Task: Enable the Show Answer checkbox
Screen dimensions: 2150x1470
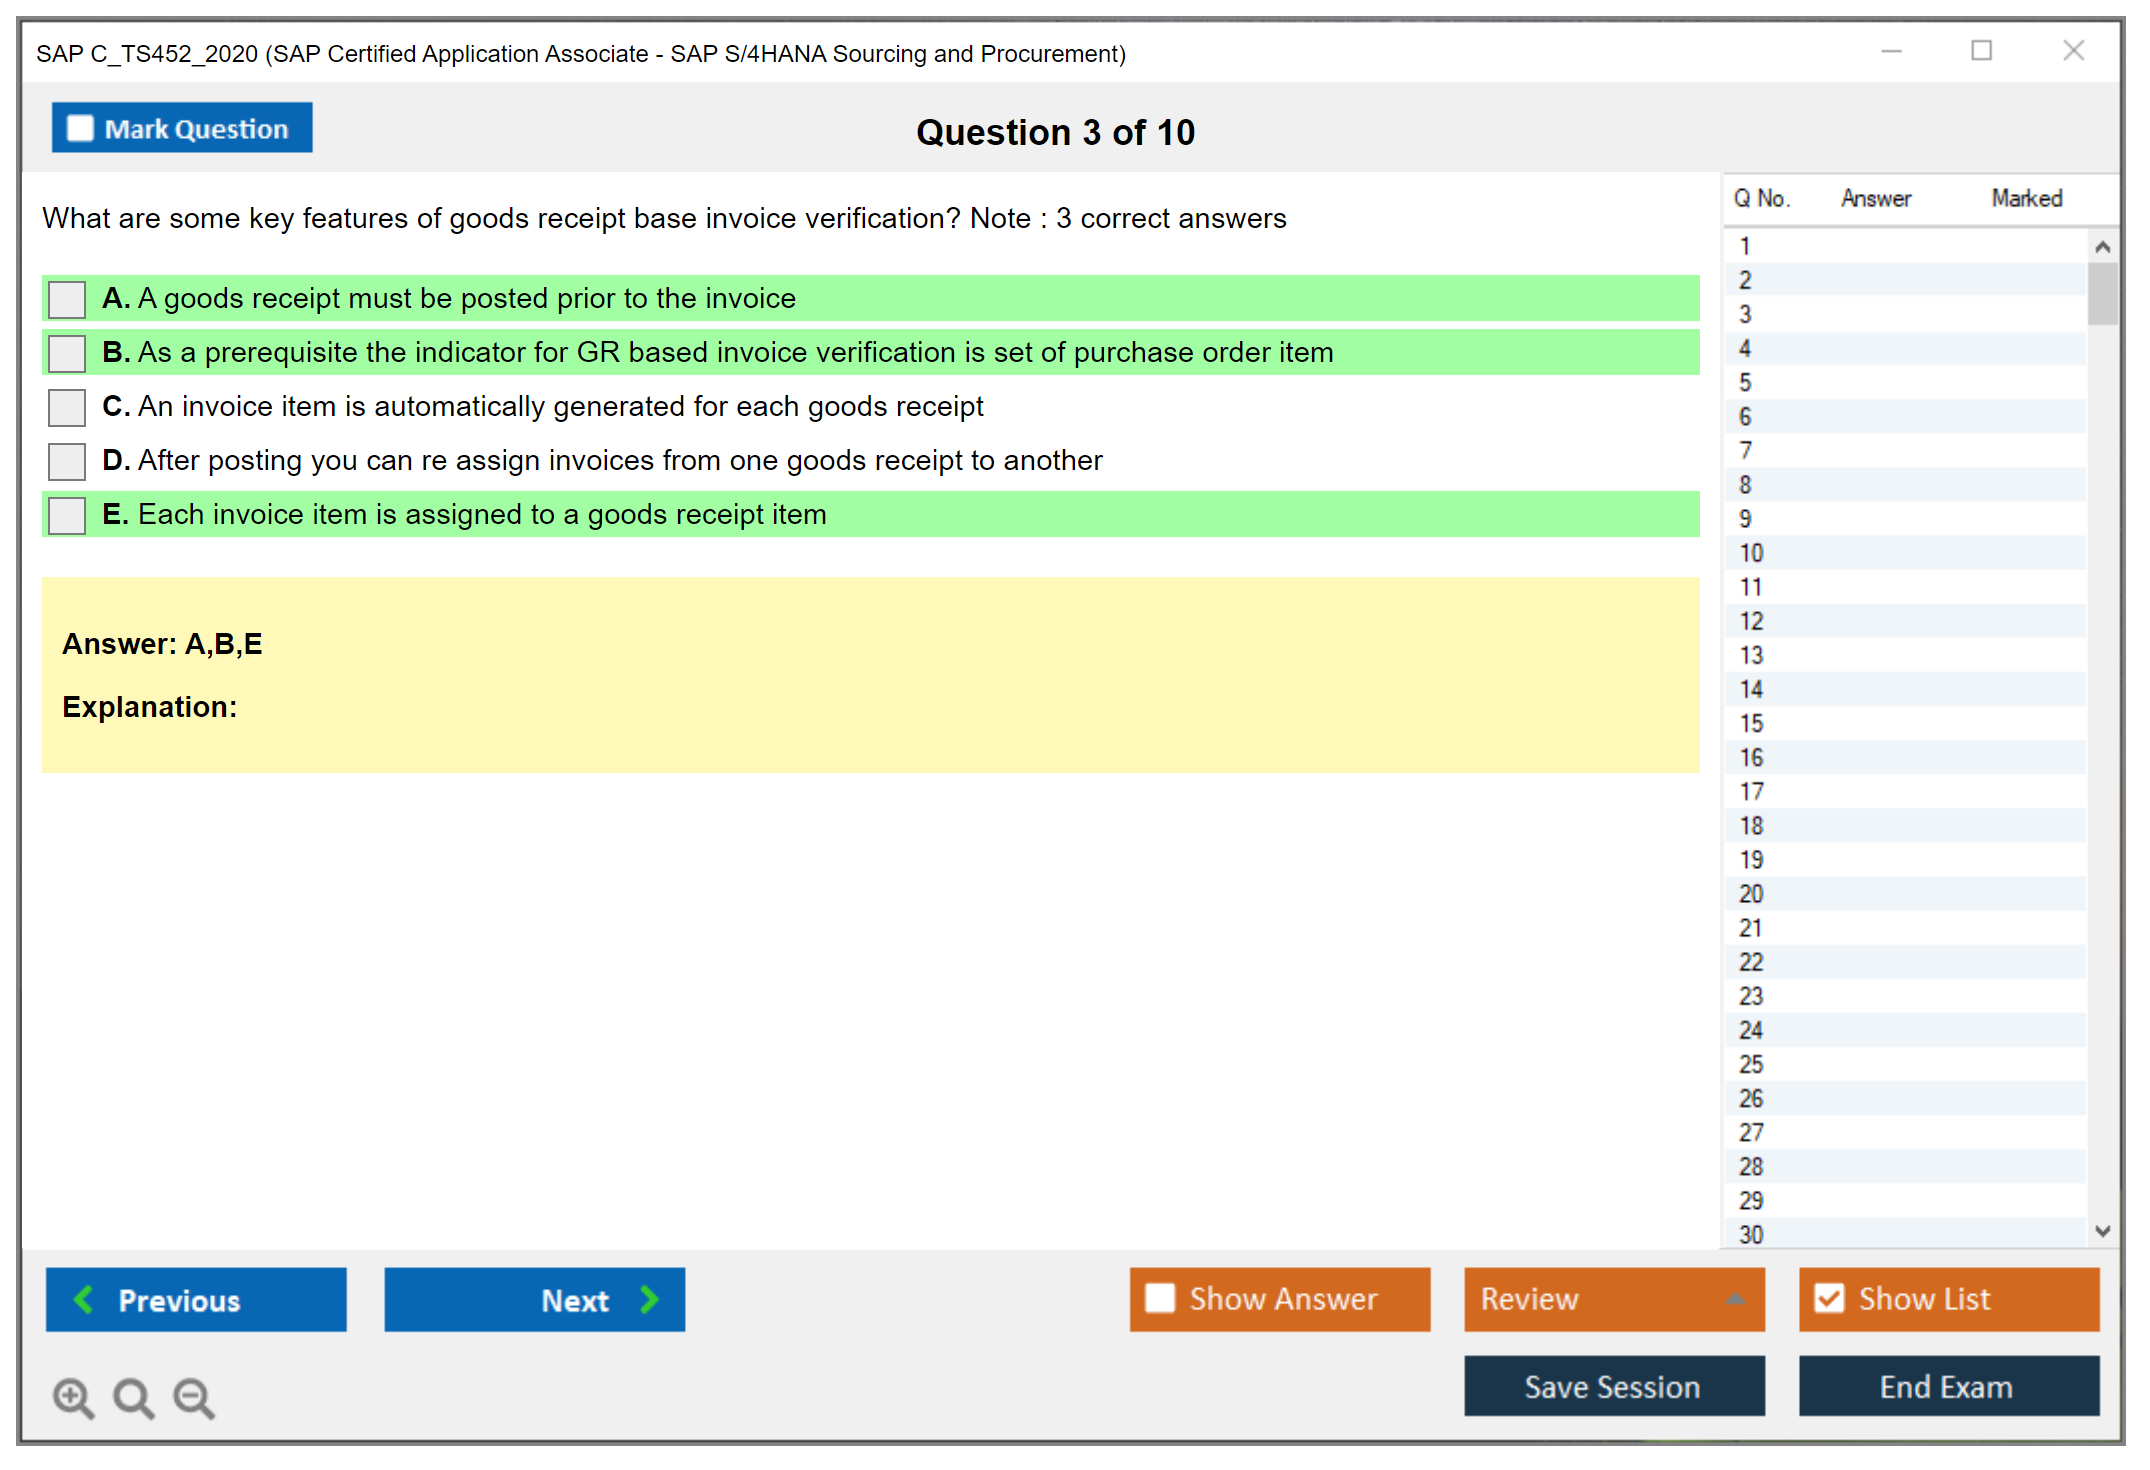Action: click(1160, 1298)
